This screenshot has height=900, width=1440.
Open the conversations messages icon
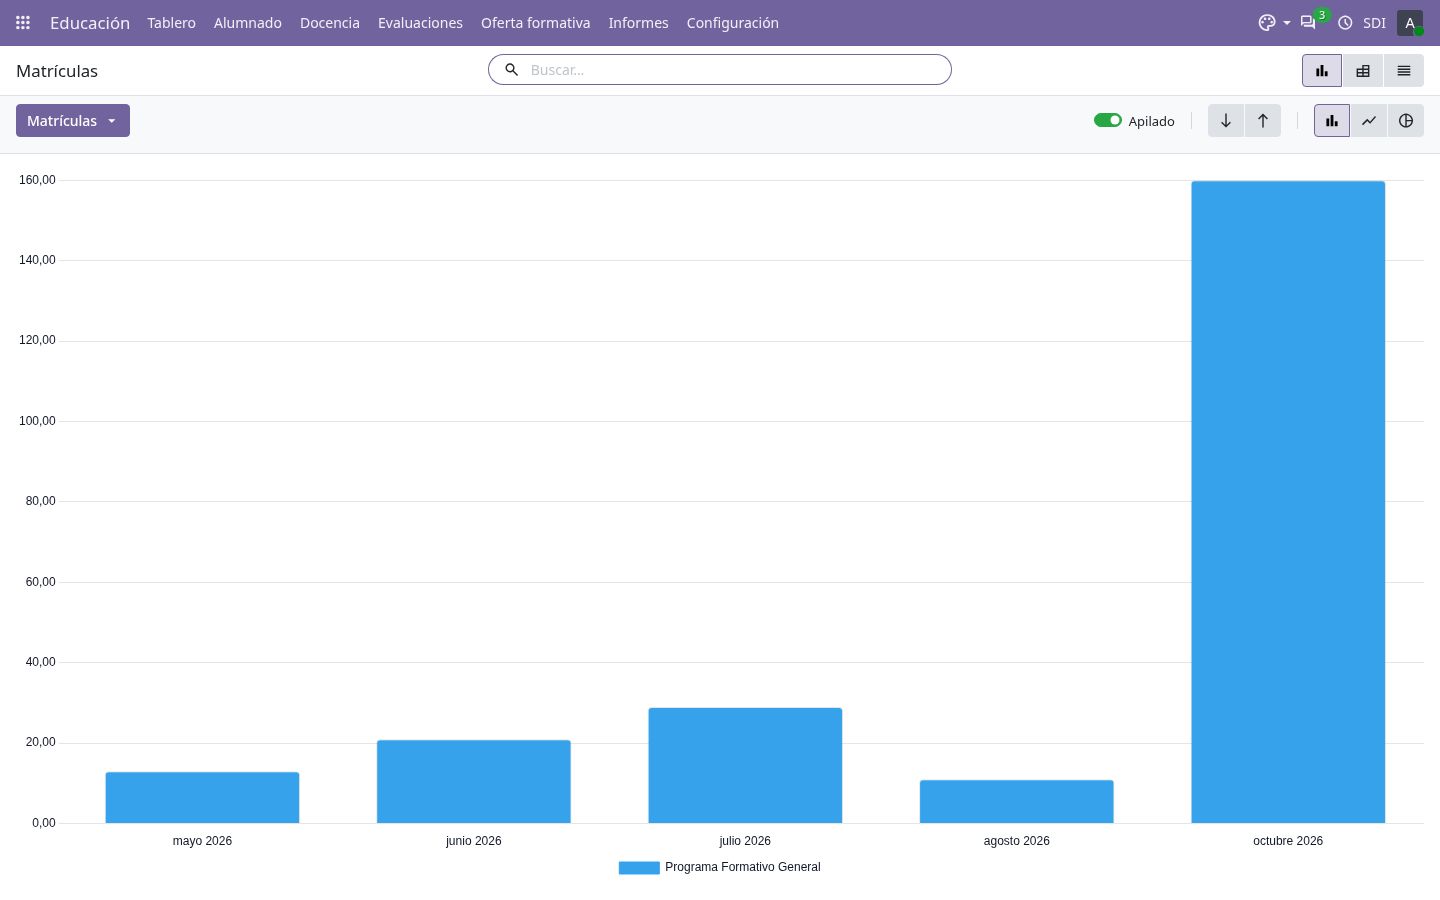tap(1308, 22)
